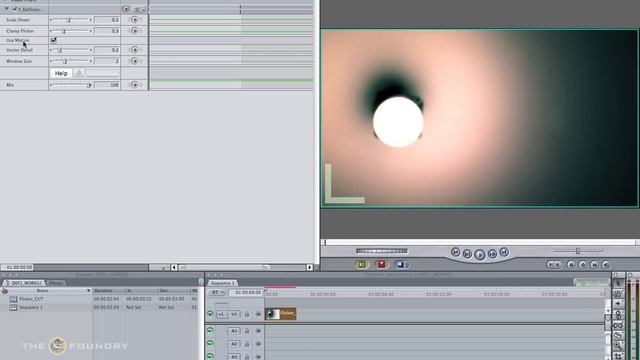Toggle A1 track audibility
640x360 pixels.
[210, 331]
